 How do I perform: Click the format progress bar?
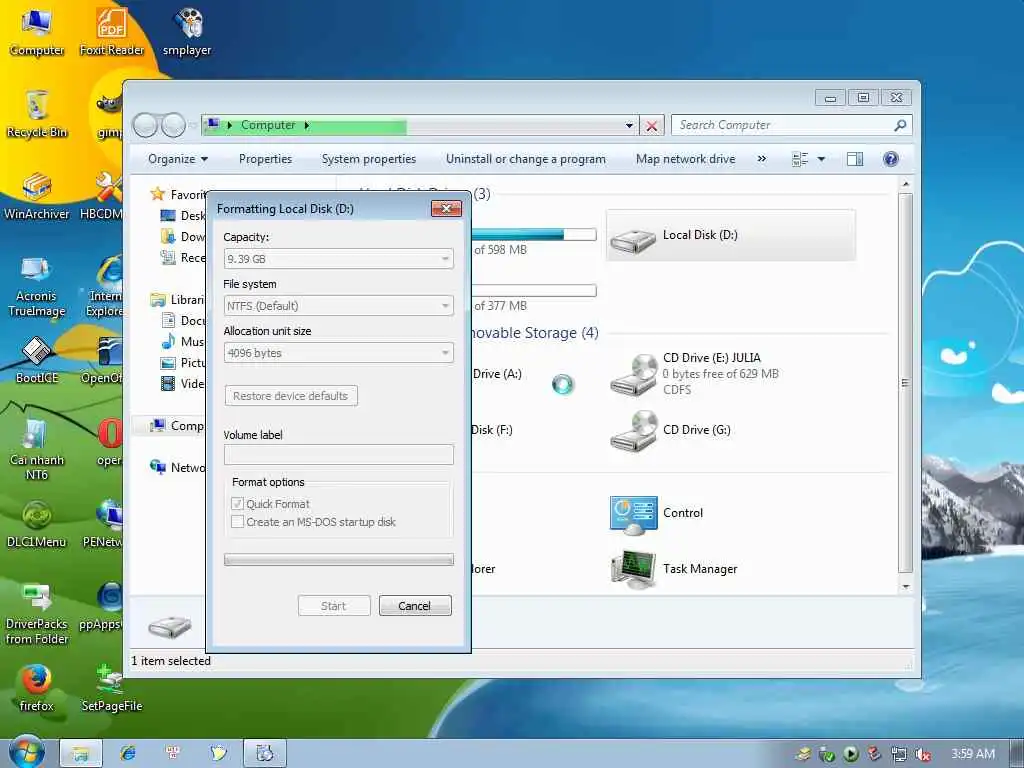tap(338, 560)
